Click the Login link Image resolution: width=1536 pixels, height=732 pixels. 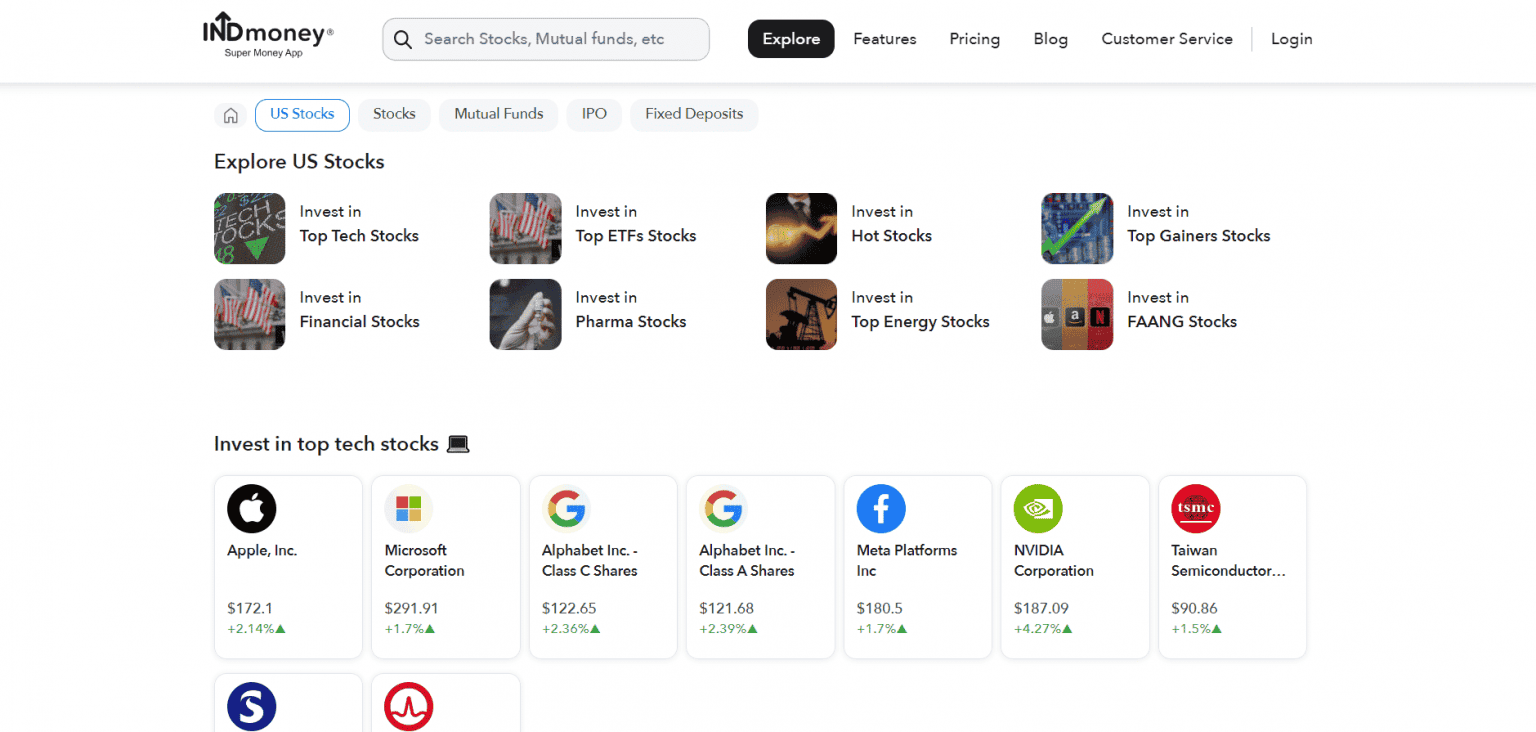point(1291,39)
